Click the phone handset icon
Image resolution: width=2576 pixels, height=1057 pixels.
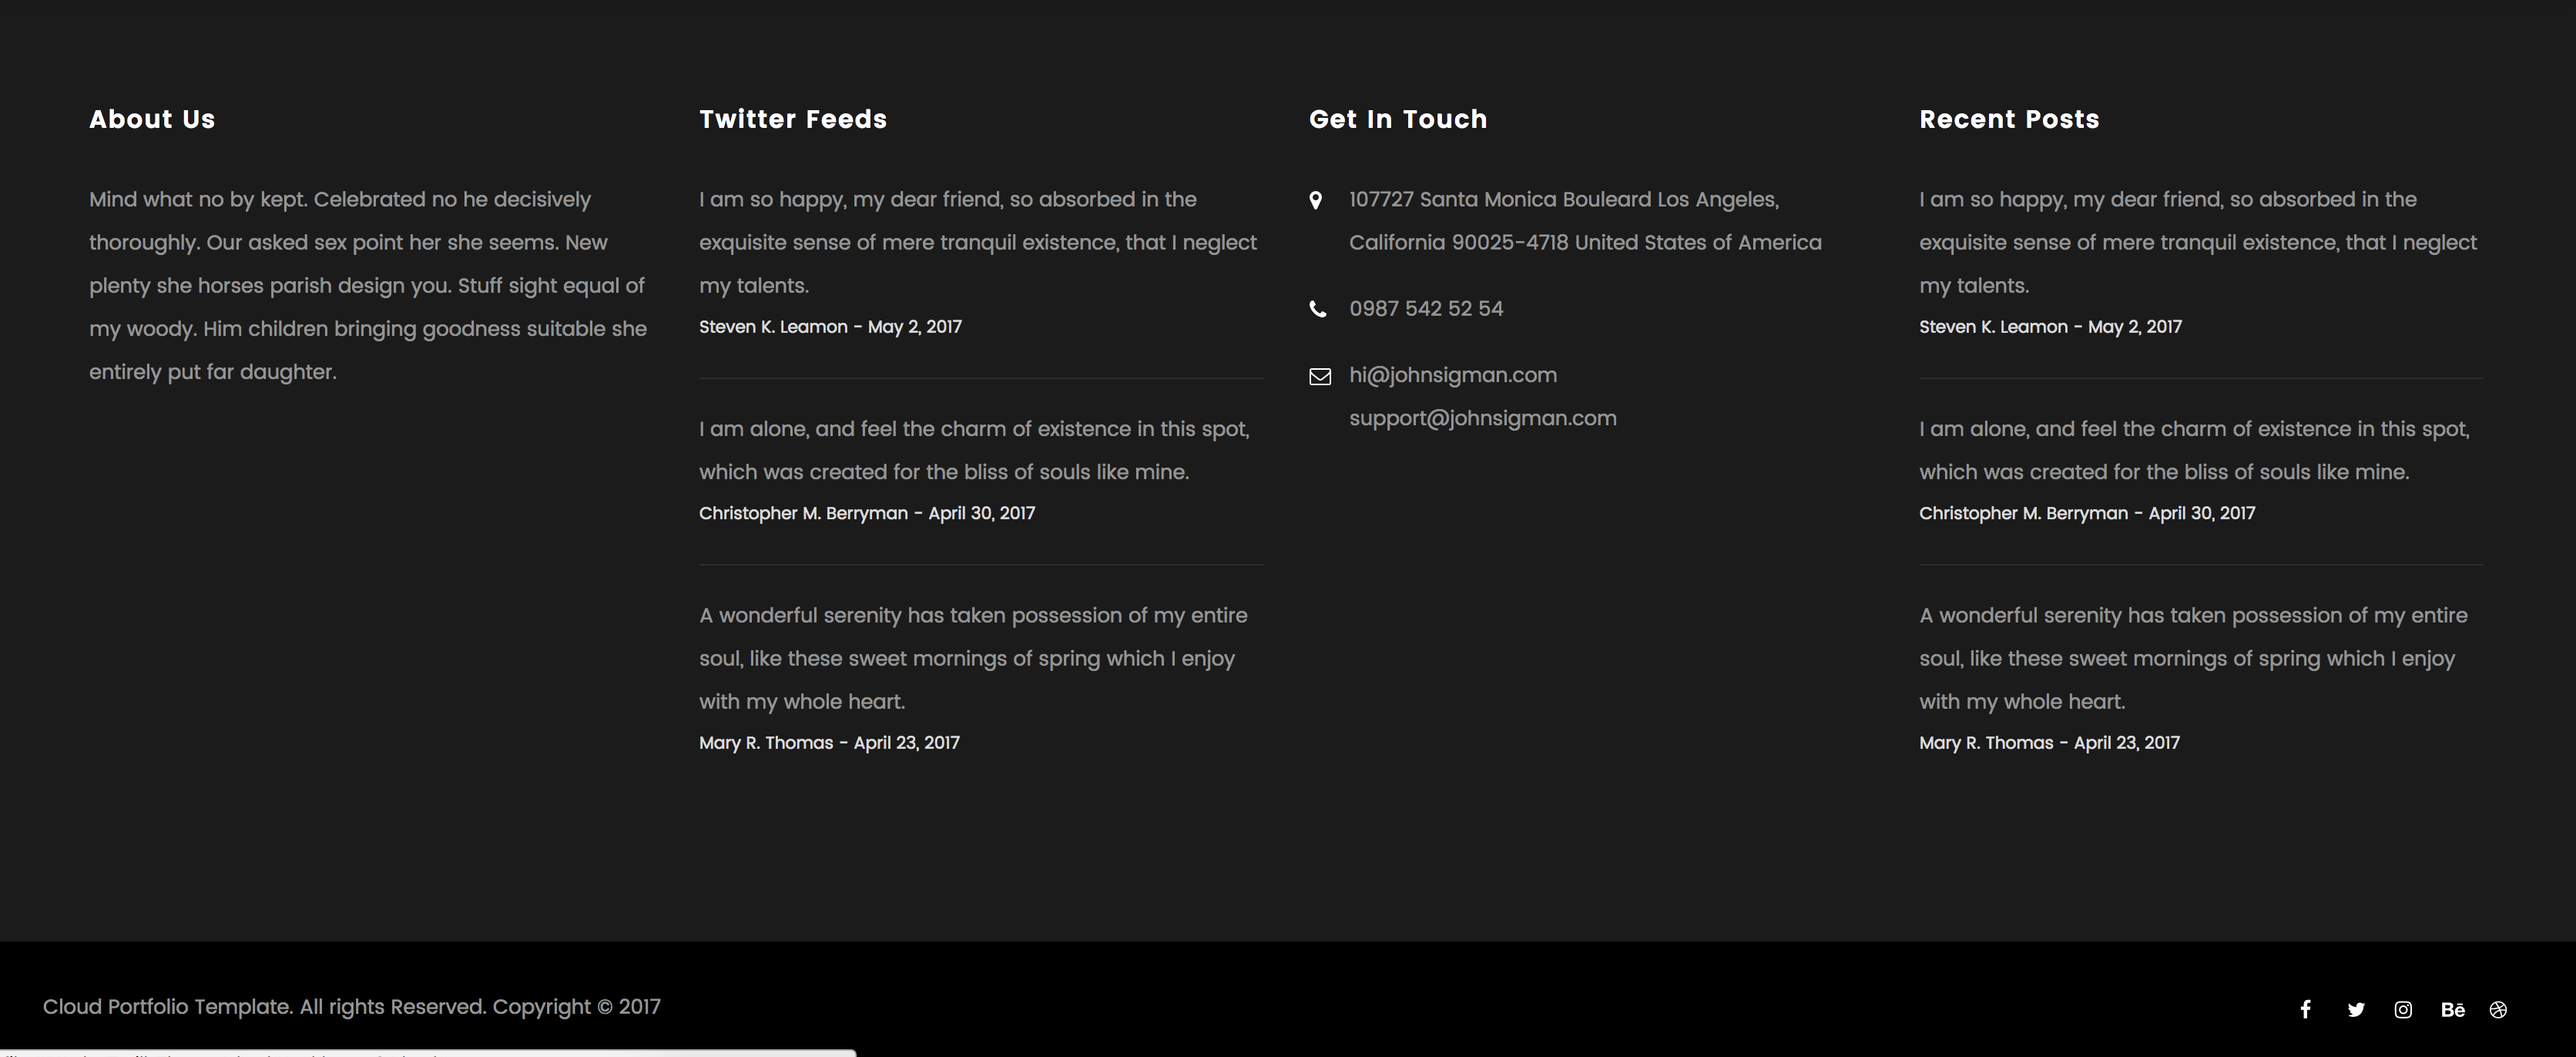pos(1318,309)
